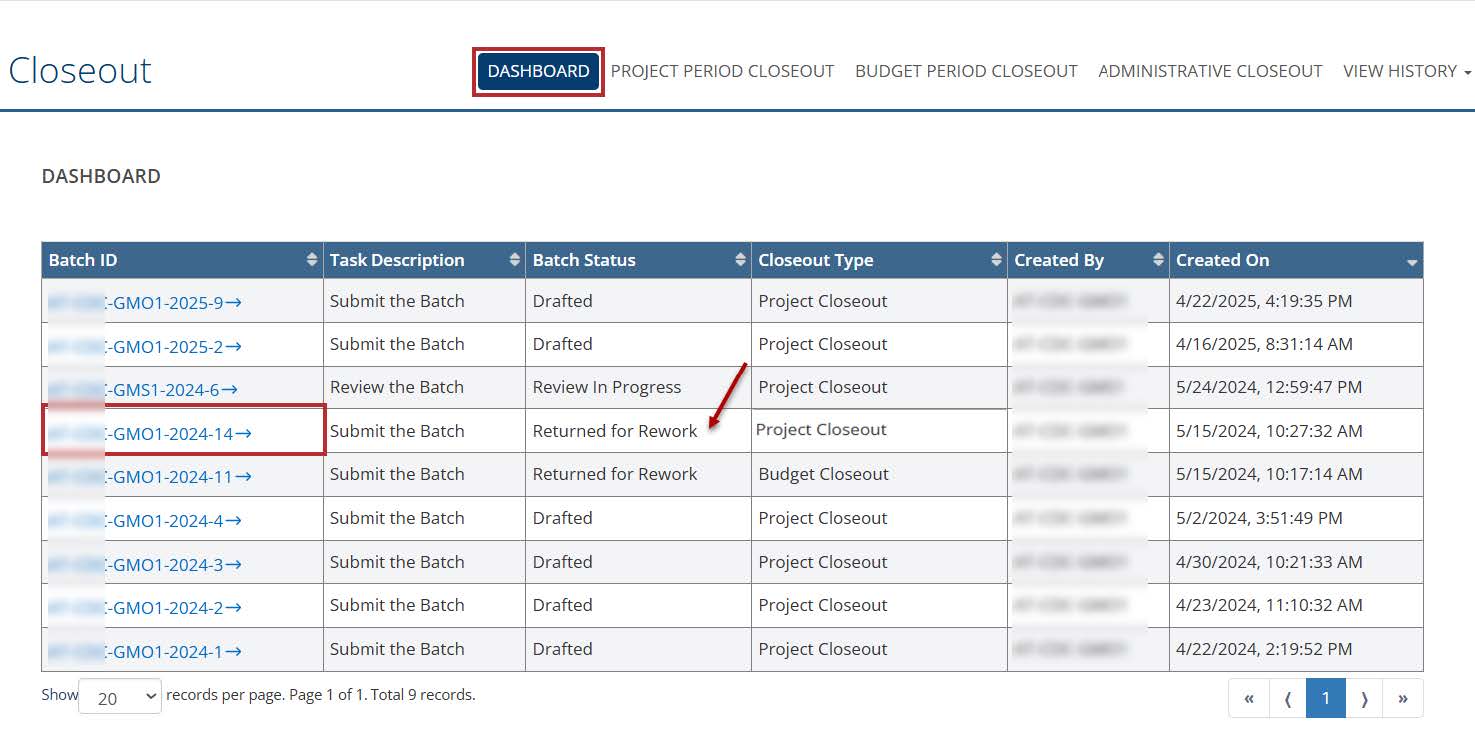Select page 1 in pagination
The height and width of the screenshot is (749, 1475).
pos(1326,698)
